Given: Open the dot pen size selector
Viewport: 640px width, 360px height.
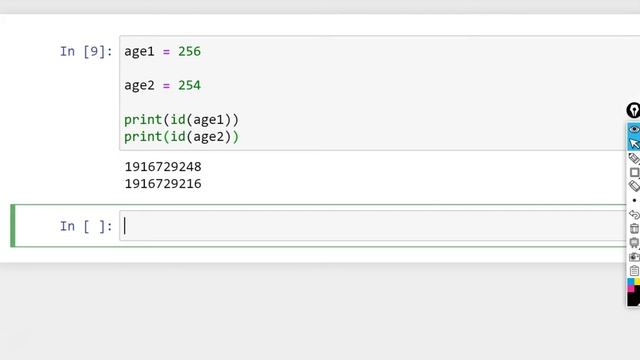Looking at the screenshot, I should pyautogui.click(x=634, y=200).
